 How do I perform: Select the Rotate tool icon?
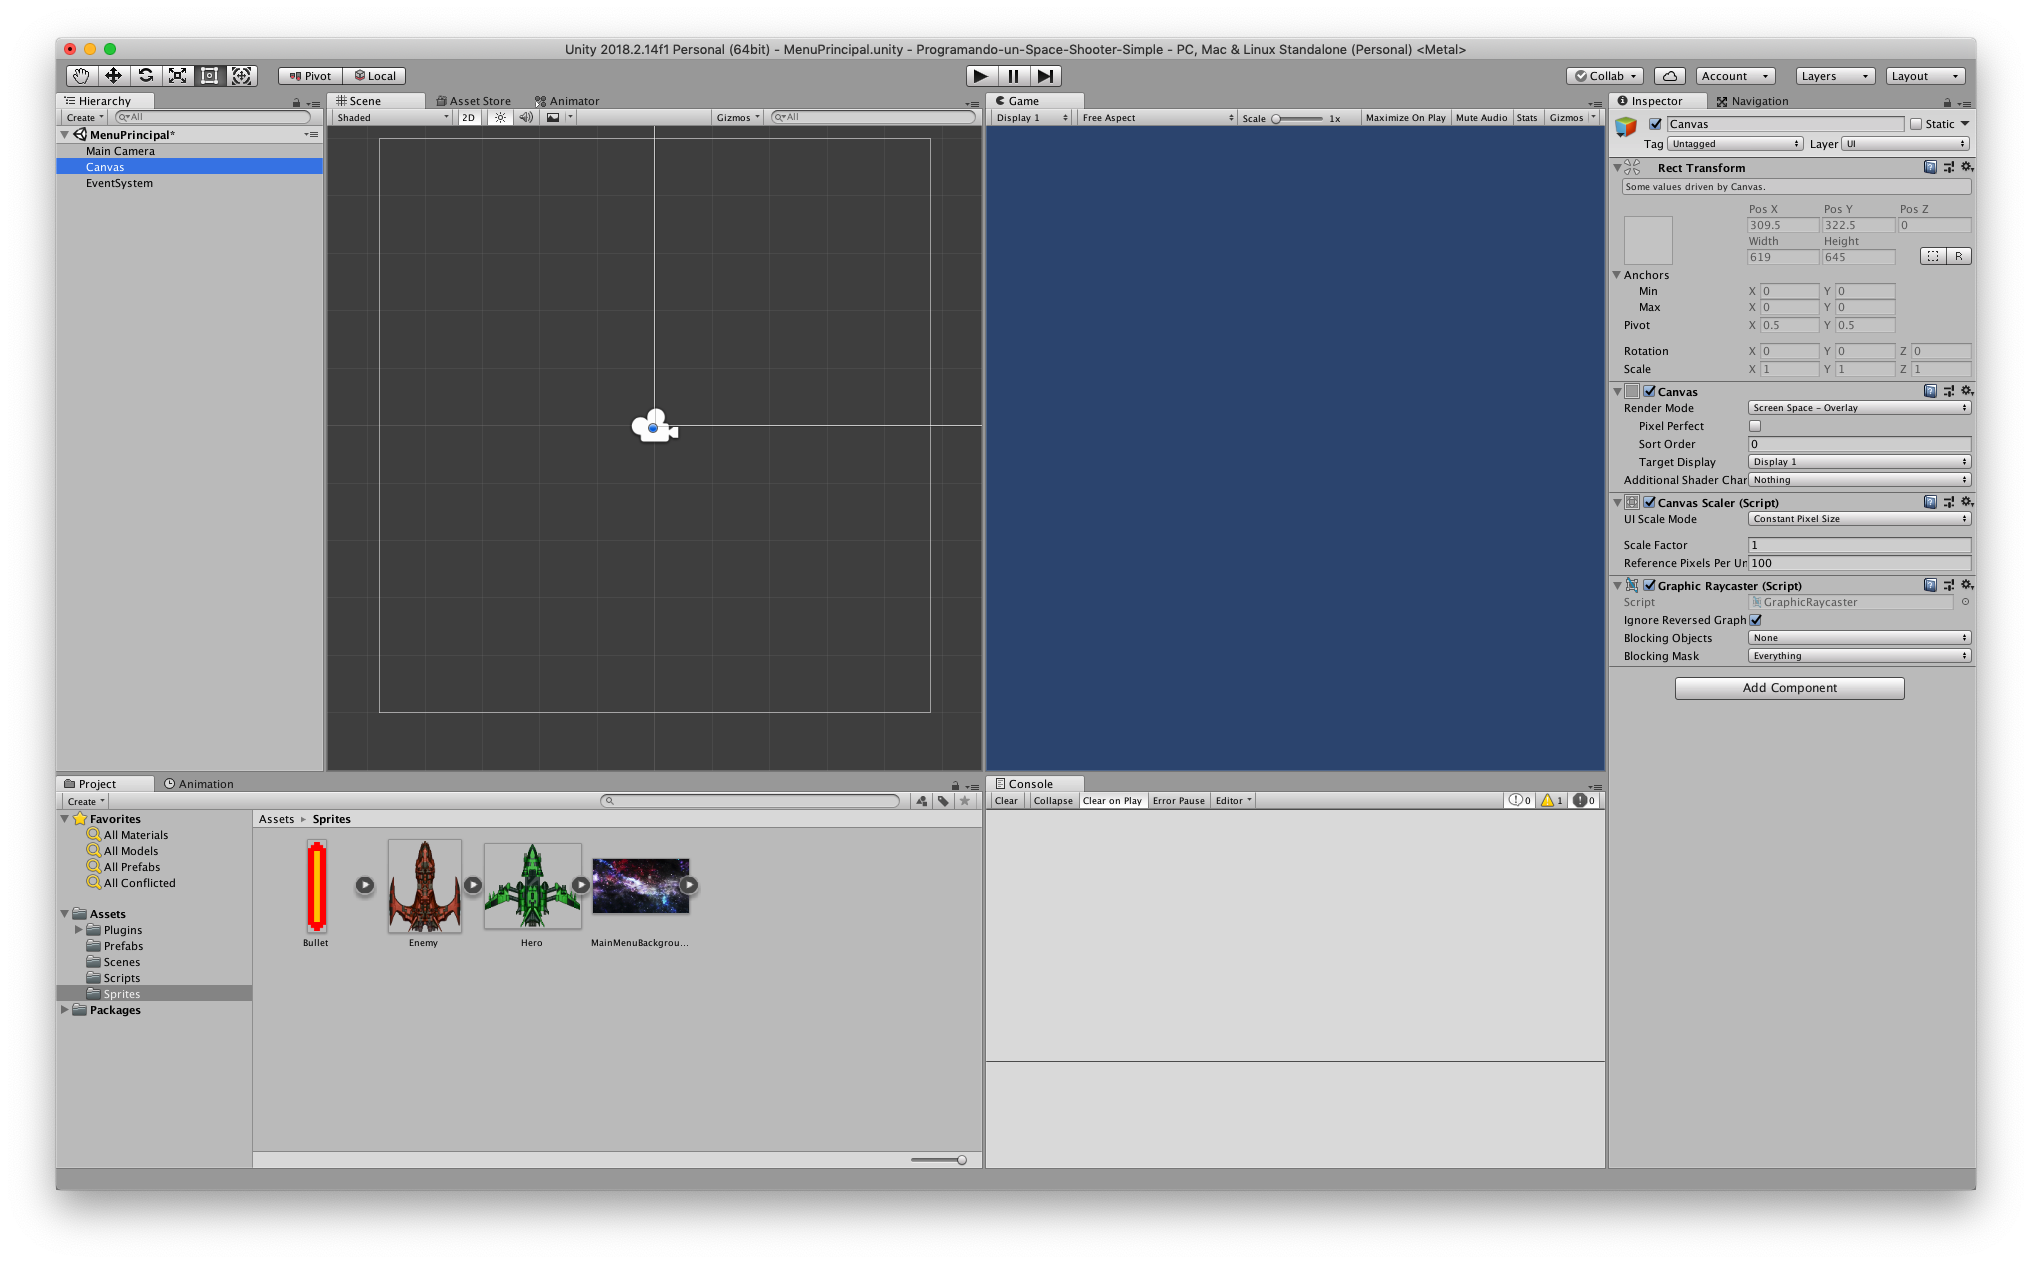(x=145, y=76)
